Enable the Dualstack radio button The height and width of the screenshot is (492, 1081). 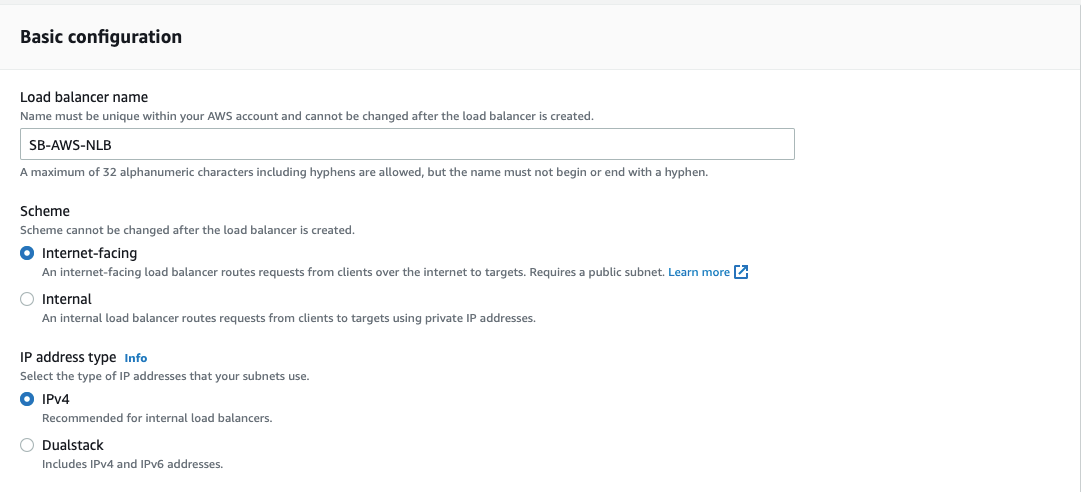[27, 445]
